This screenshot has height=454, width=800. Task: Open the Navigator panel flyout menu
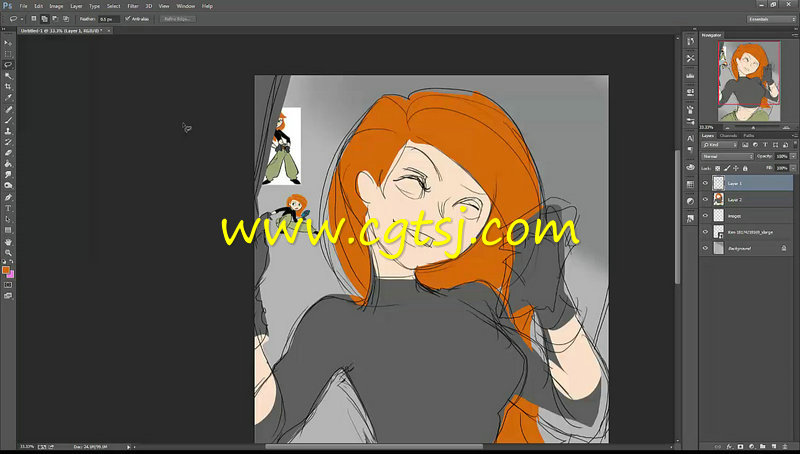point(794,35)
